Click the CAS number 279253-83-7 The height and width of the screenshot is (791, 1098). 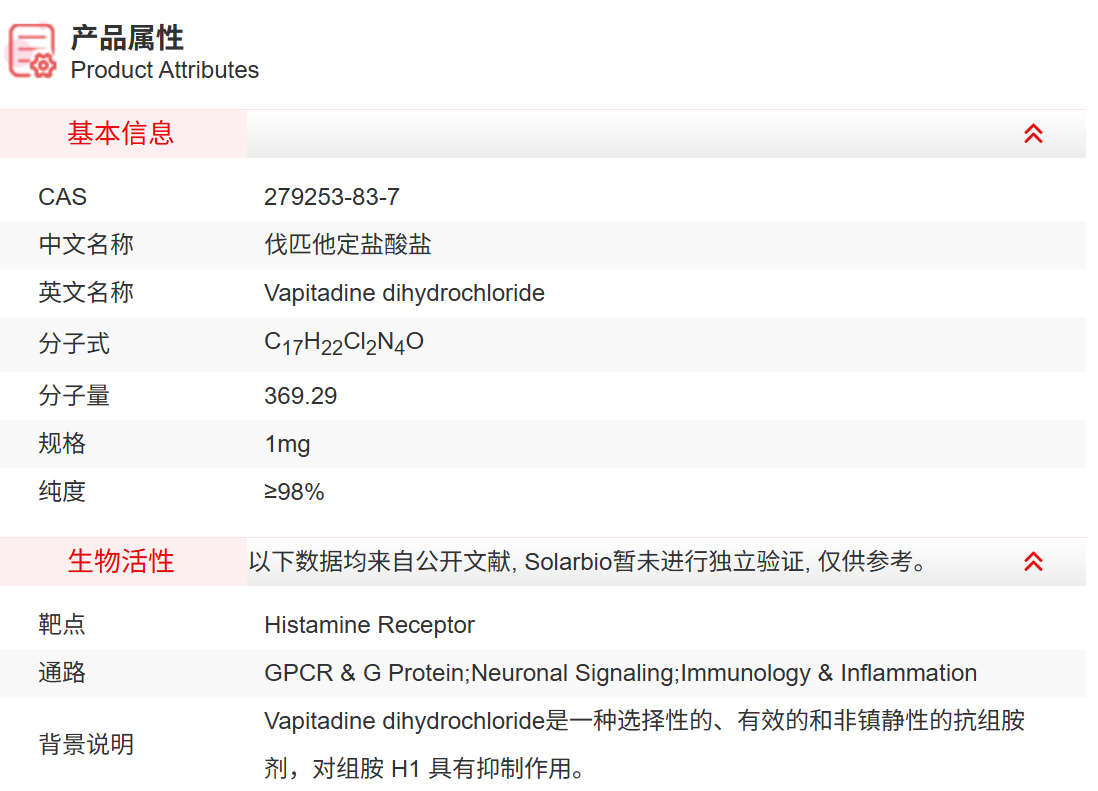click(331, 197)
